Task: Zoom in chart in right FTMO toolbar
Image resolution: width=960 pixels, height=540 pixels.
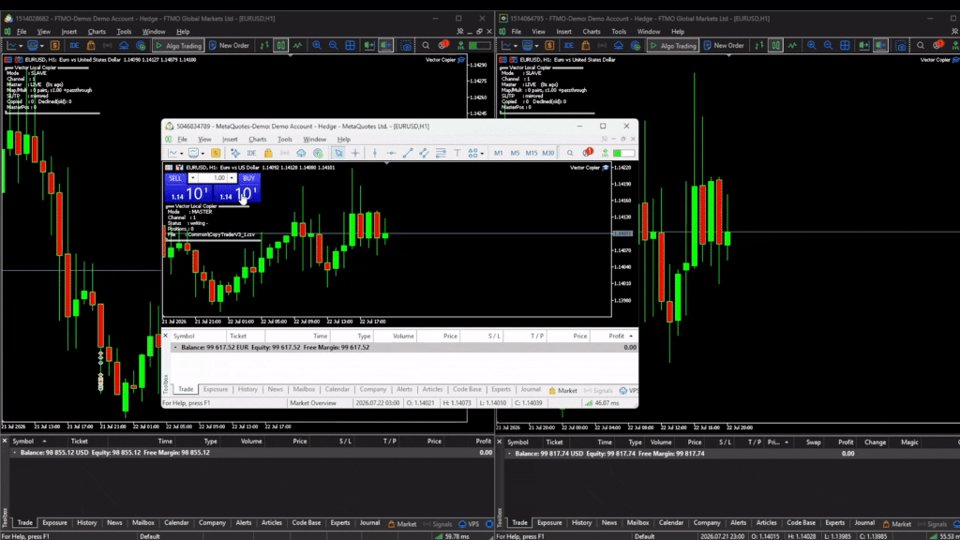Action: click(x=811, y=45)
